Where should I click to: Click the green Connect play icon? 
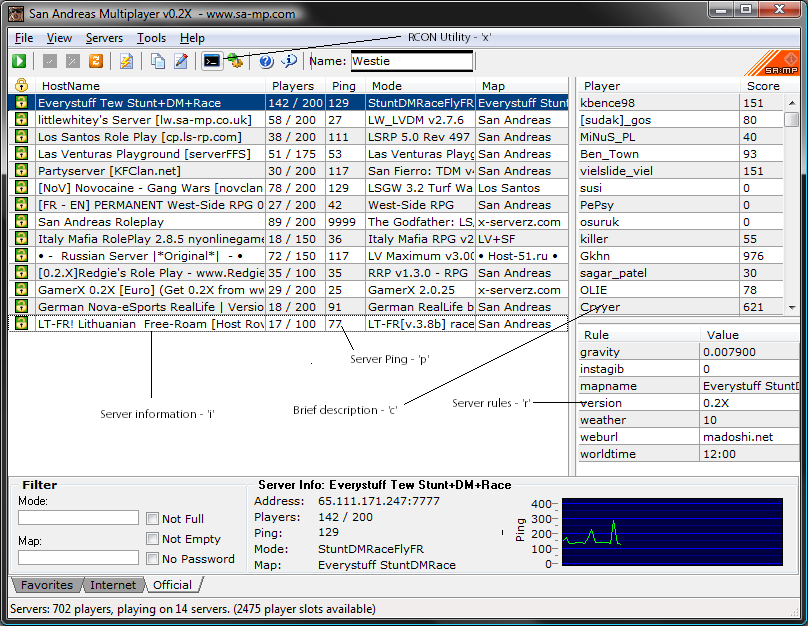pyautogui.click(x=19, y=61)
